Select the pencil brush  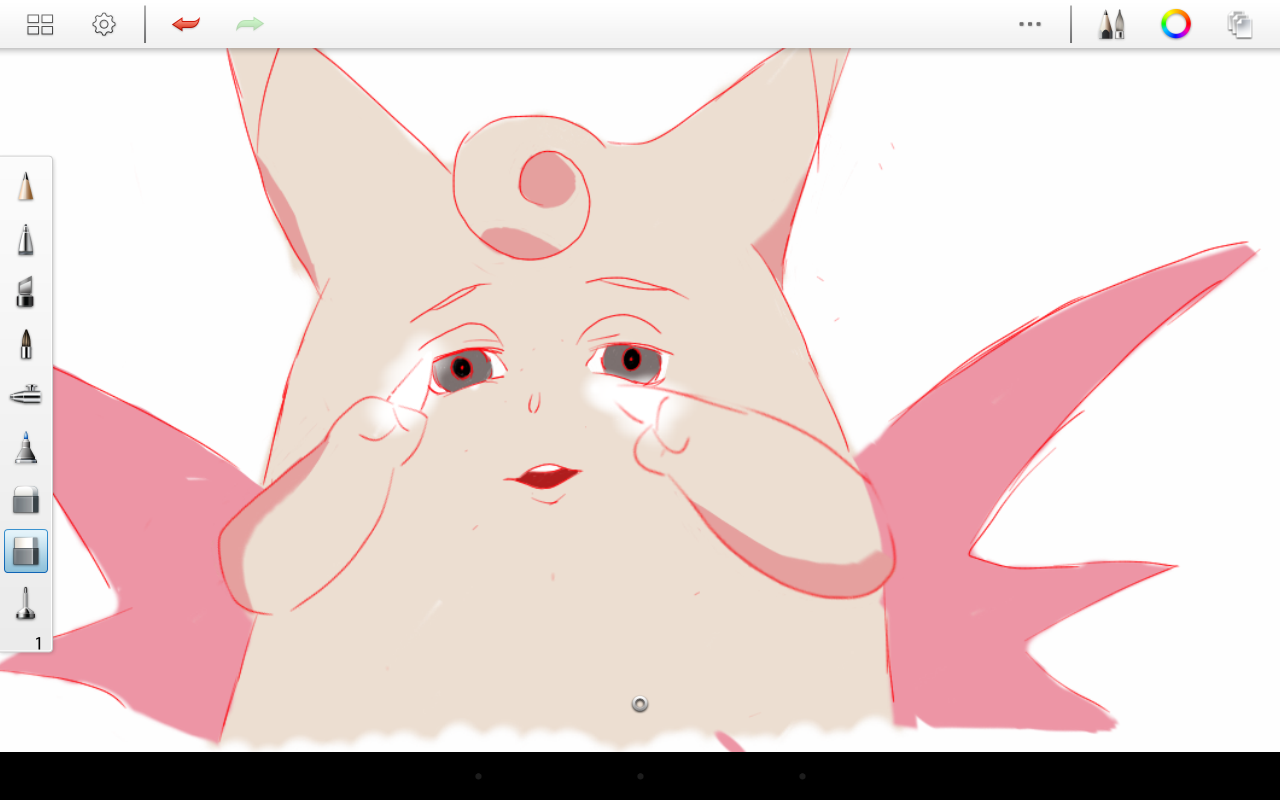26,186
